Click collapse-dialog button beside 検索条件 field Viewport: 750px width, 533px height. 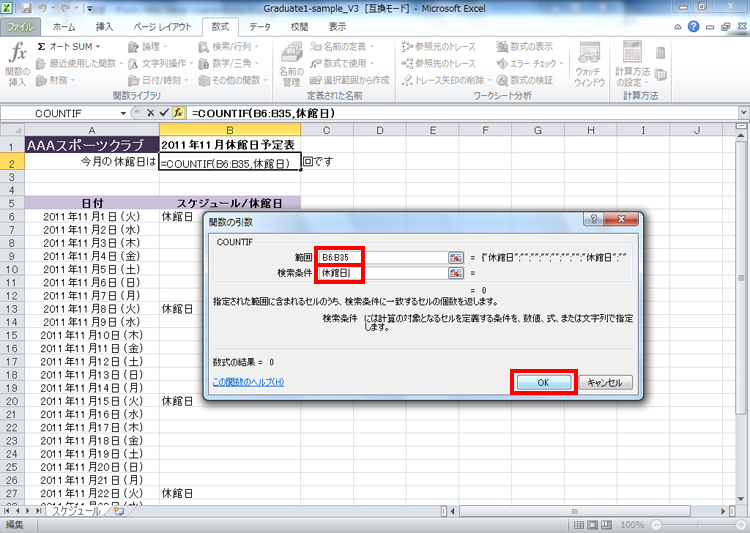click(x=456, y=273)
